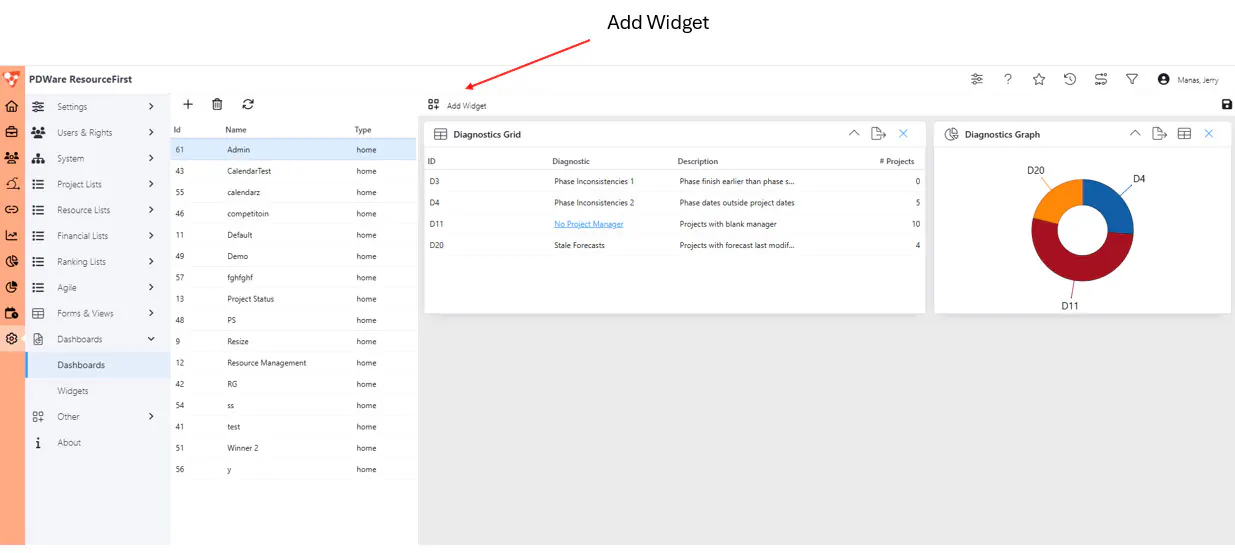Click the Manas, Jerry user name
Screen dimensions: 1235x553
[x=1197, y=79]
